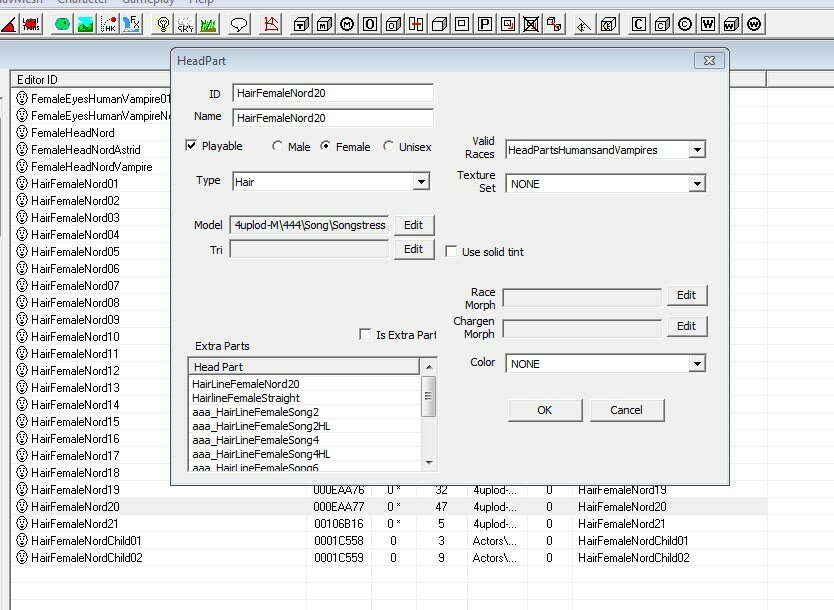Select HairFemaleNord21 in the Editor ID list
834x610 pixels.
click(x=75, y=524)
